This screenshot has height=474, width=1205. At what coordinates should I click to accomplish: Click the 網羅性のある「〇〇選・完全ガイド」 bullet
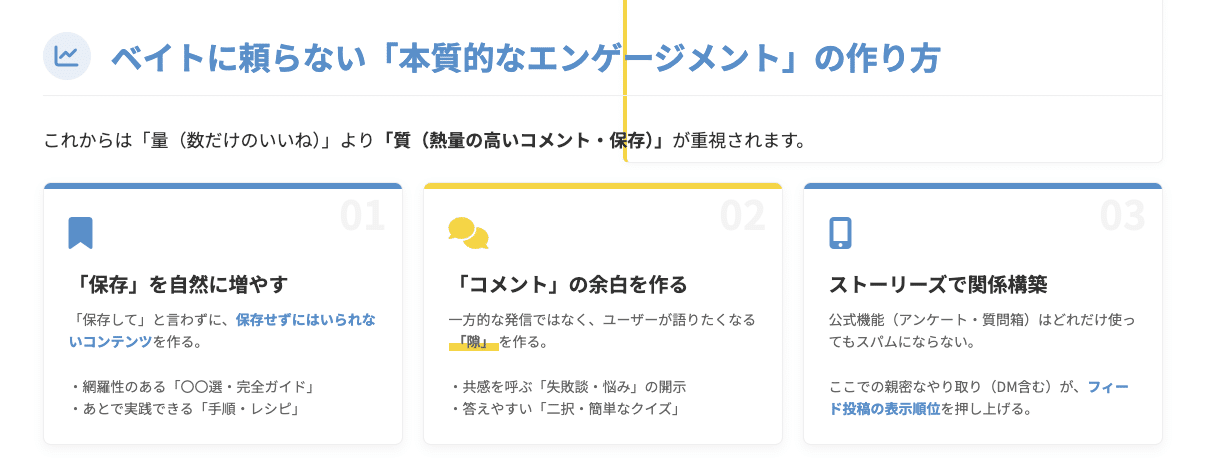point(193,387)
